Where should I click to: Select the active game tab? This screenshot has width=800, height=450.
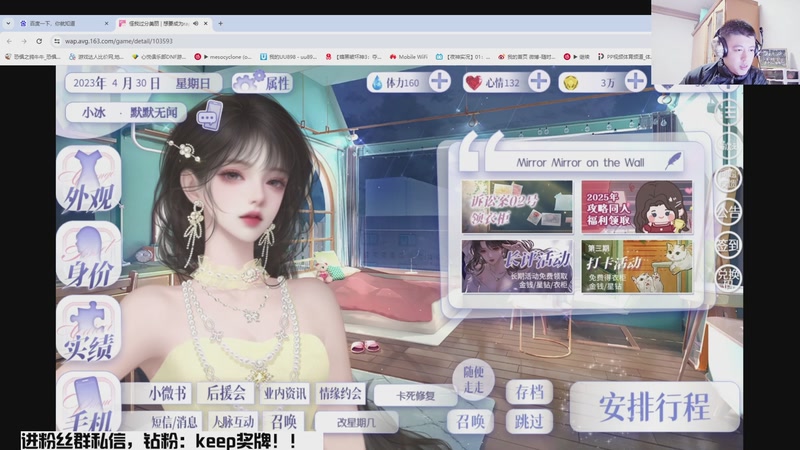coord(163,23)
